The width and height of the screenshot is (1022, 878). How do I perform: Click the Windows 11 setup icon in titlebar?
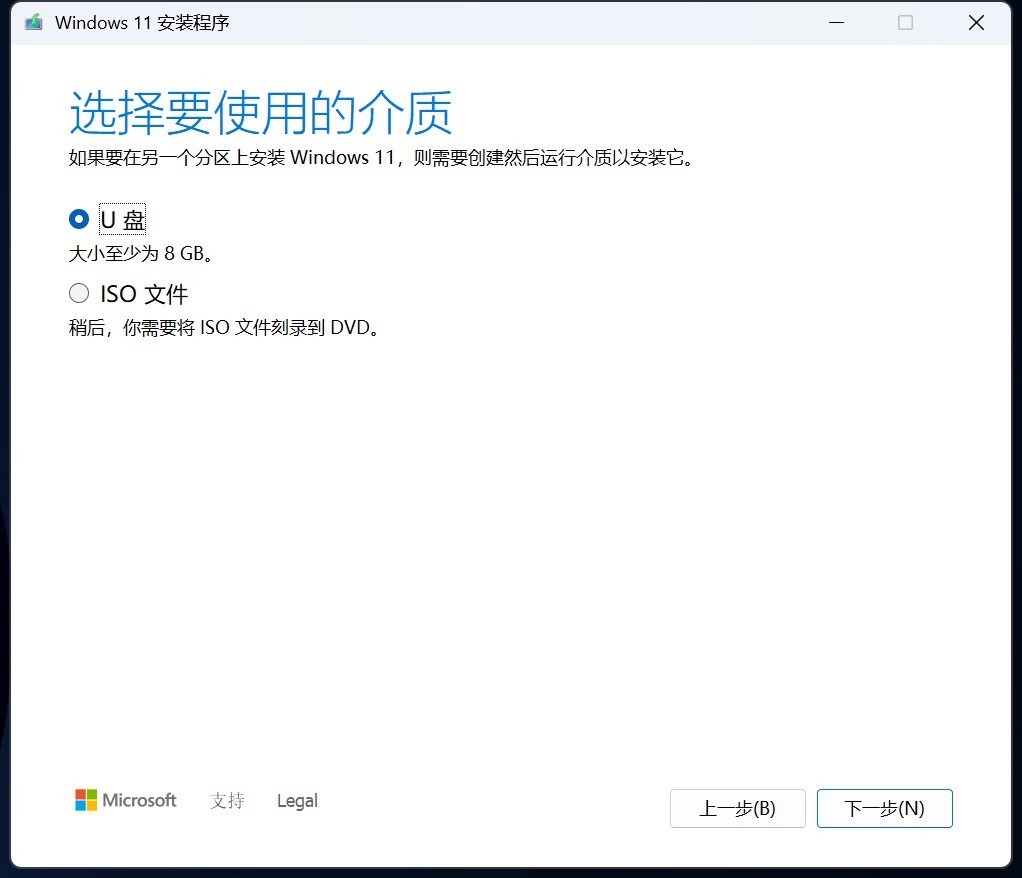(x=32, y=21)
